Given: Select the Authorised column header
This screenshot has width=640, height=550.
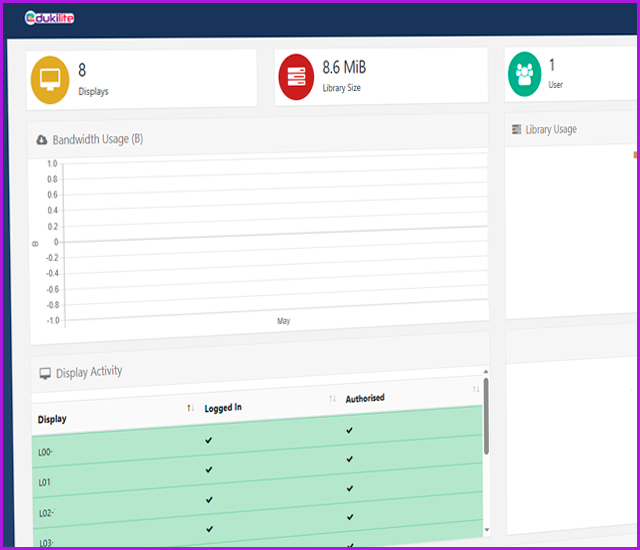Looking at the screenshot, I should (x=364, y=398).
